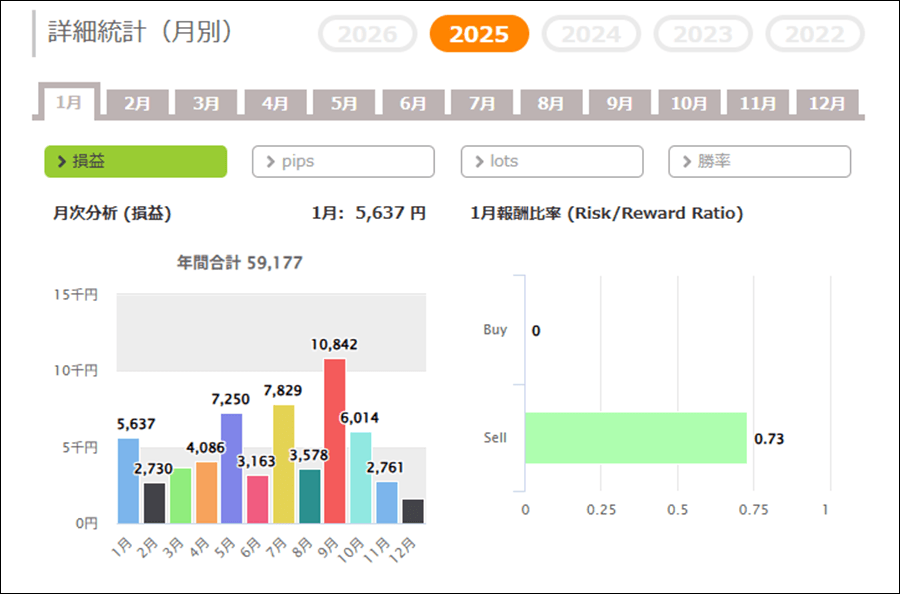Click the dark December bar in chart
Viewport: 900px width, 594px height.
(x=413, y=511)
